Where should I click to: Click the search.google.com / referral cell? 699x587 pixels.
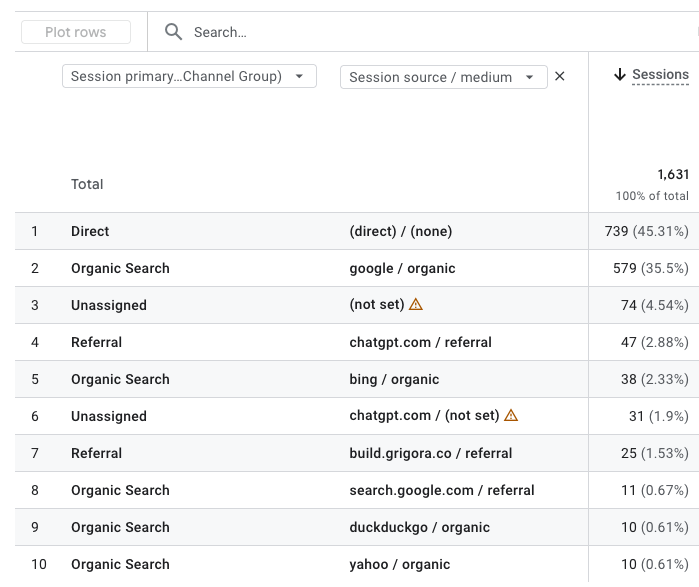tap(442, 490)
